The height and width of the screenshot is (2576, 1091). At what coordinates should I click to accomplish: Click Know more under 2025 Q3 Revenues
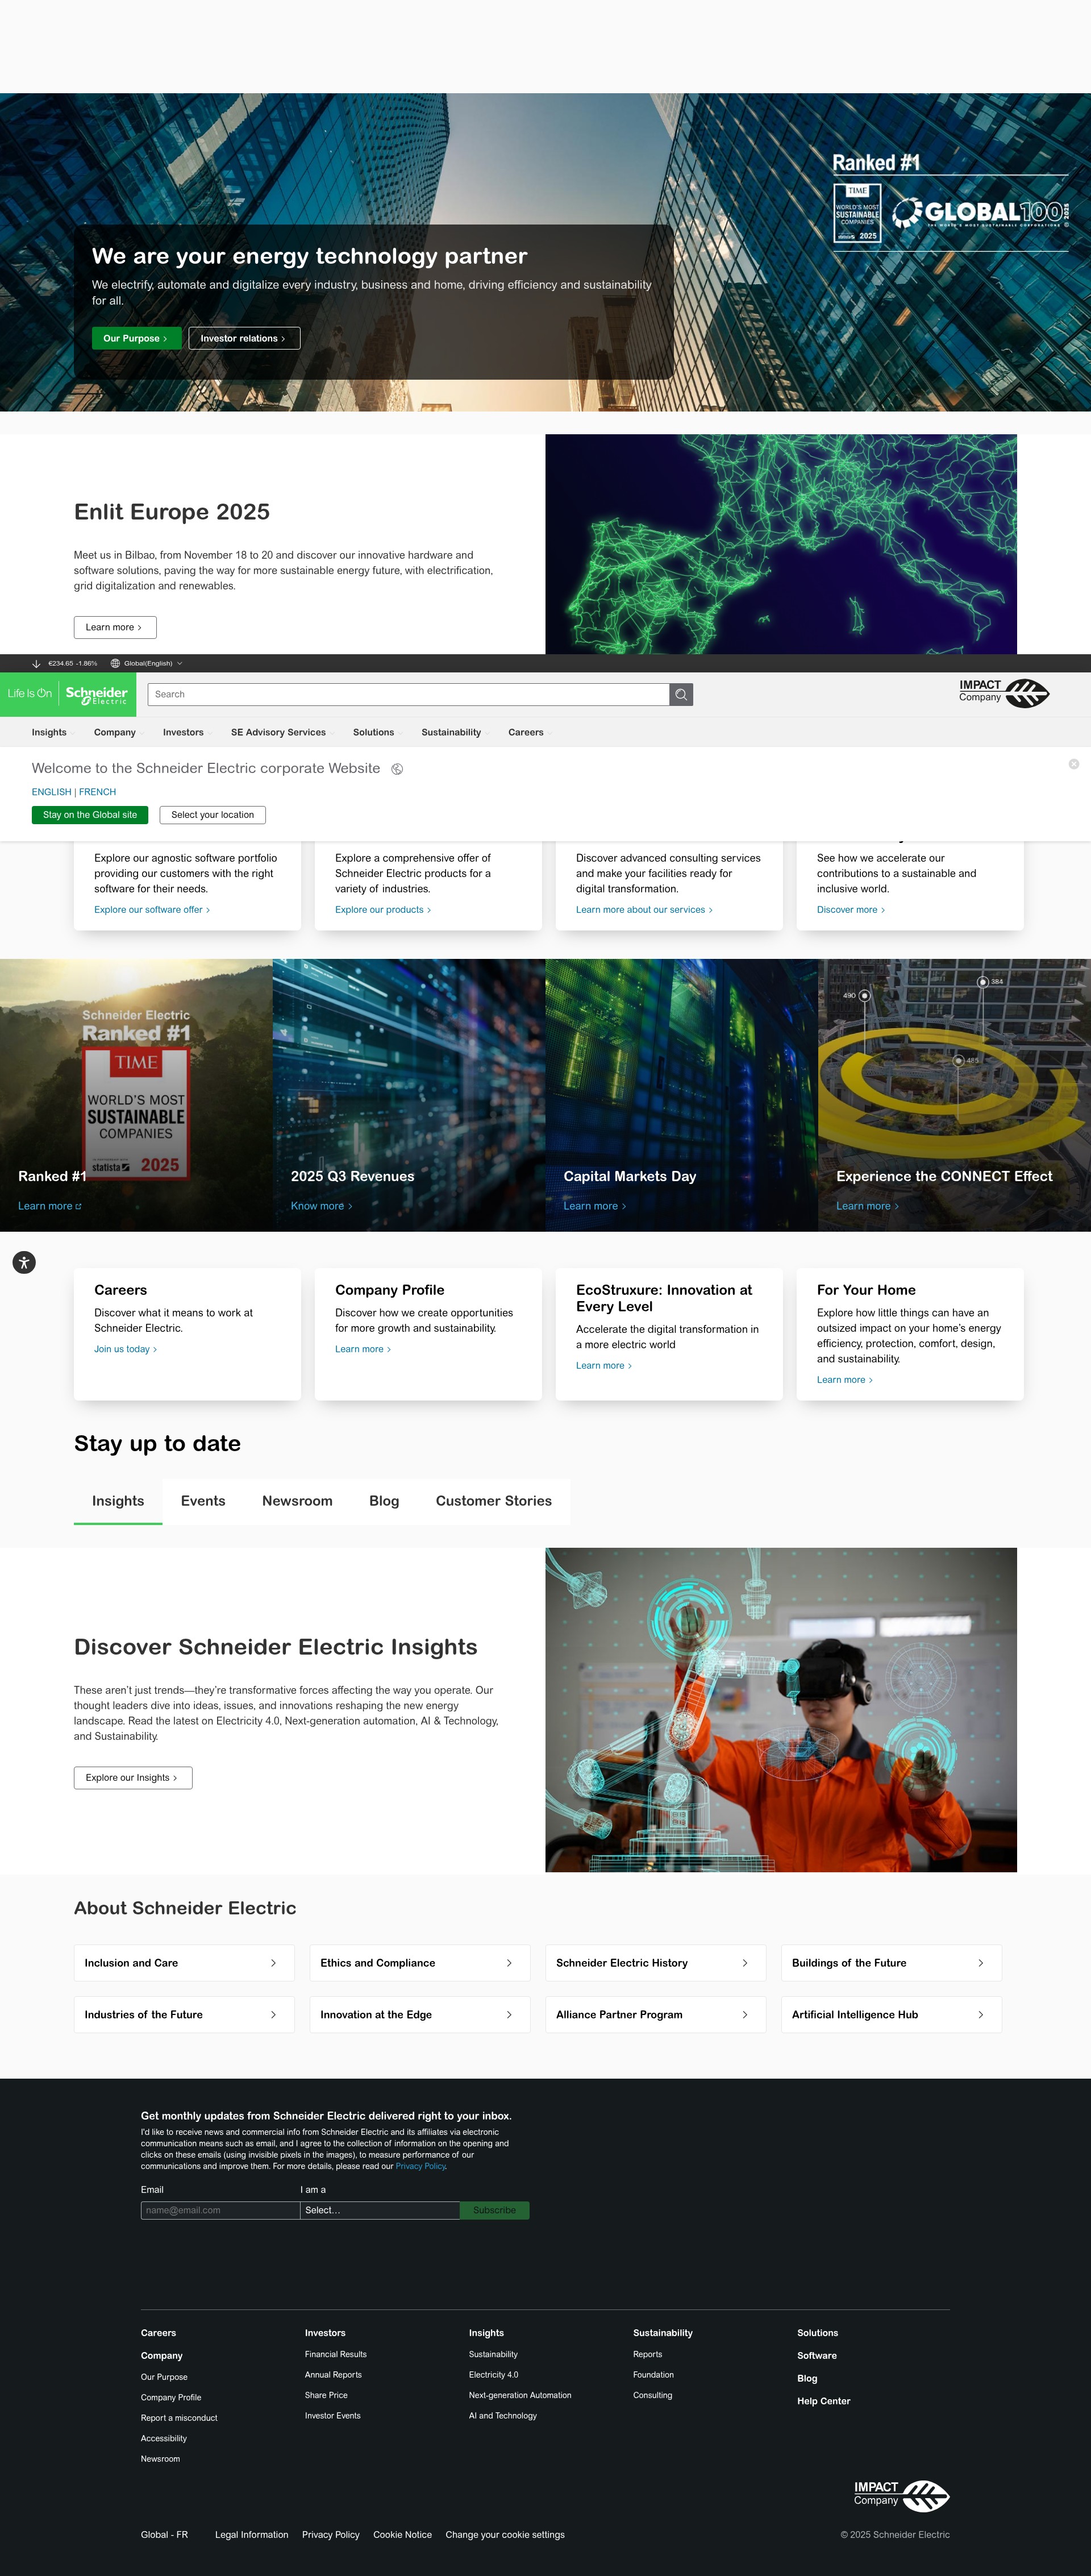321,1206
